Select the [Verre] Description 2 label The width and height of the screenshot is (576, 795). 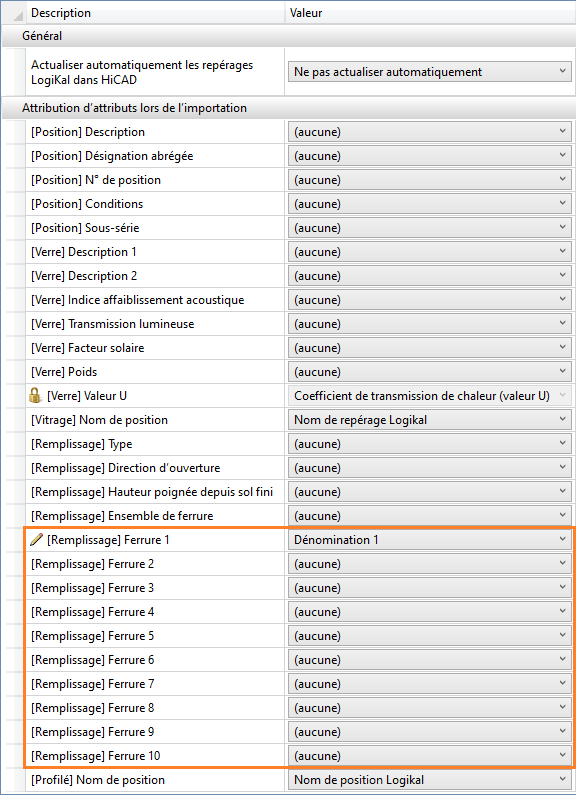pyautogui.click(x=84, y=276)
